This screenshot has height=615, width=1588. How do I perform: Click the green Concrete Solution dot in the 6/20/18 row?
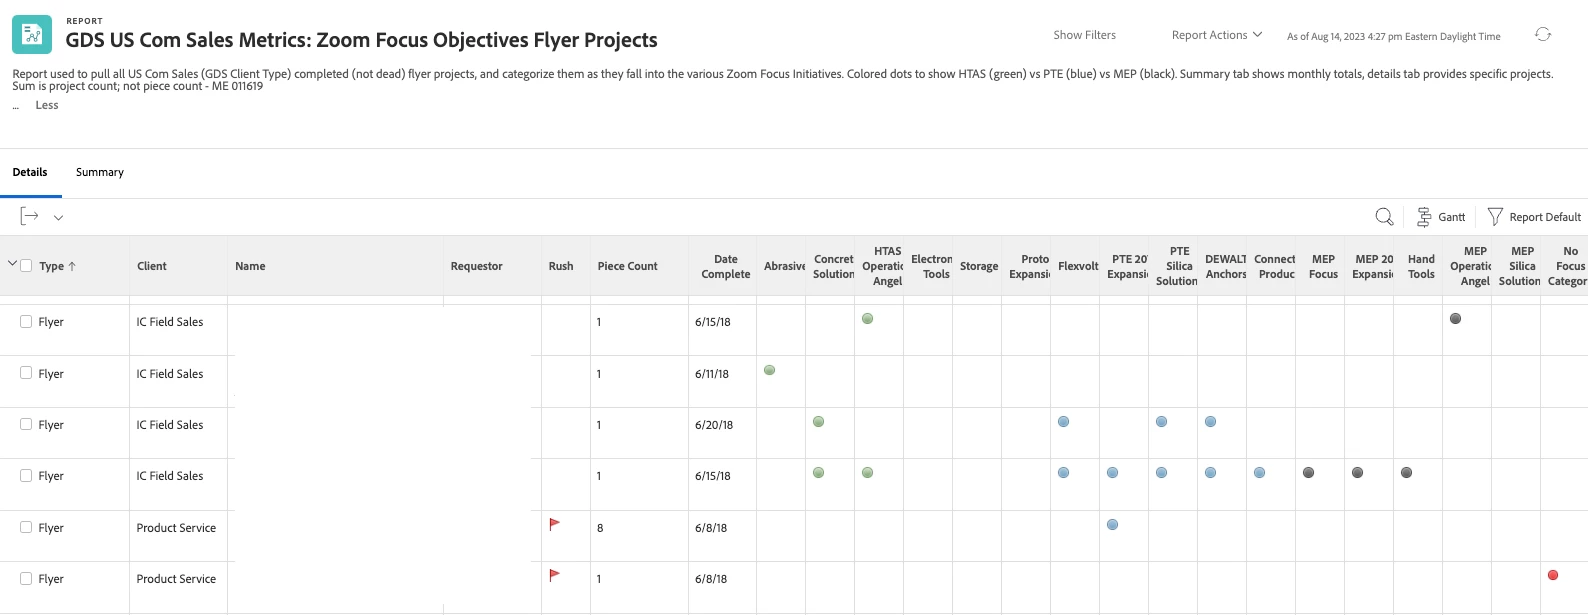pyautogui.click(x=818, y=422)
